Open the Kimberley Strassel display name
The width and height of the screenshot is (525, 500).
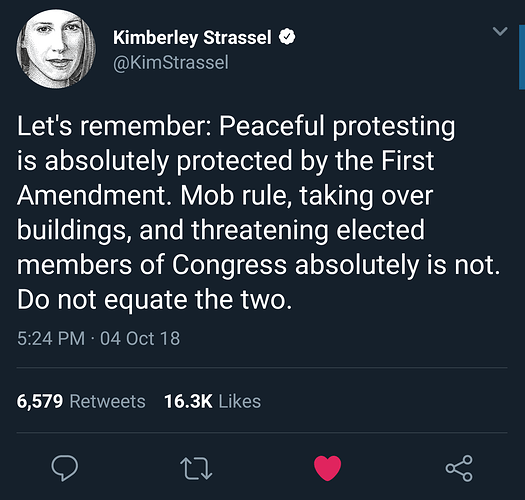[x=192, y=37]
